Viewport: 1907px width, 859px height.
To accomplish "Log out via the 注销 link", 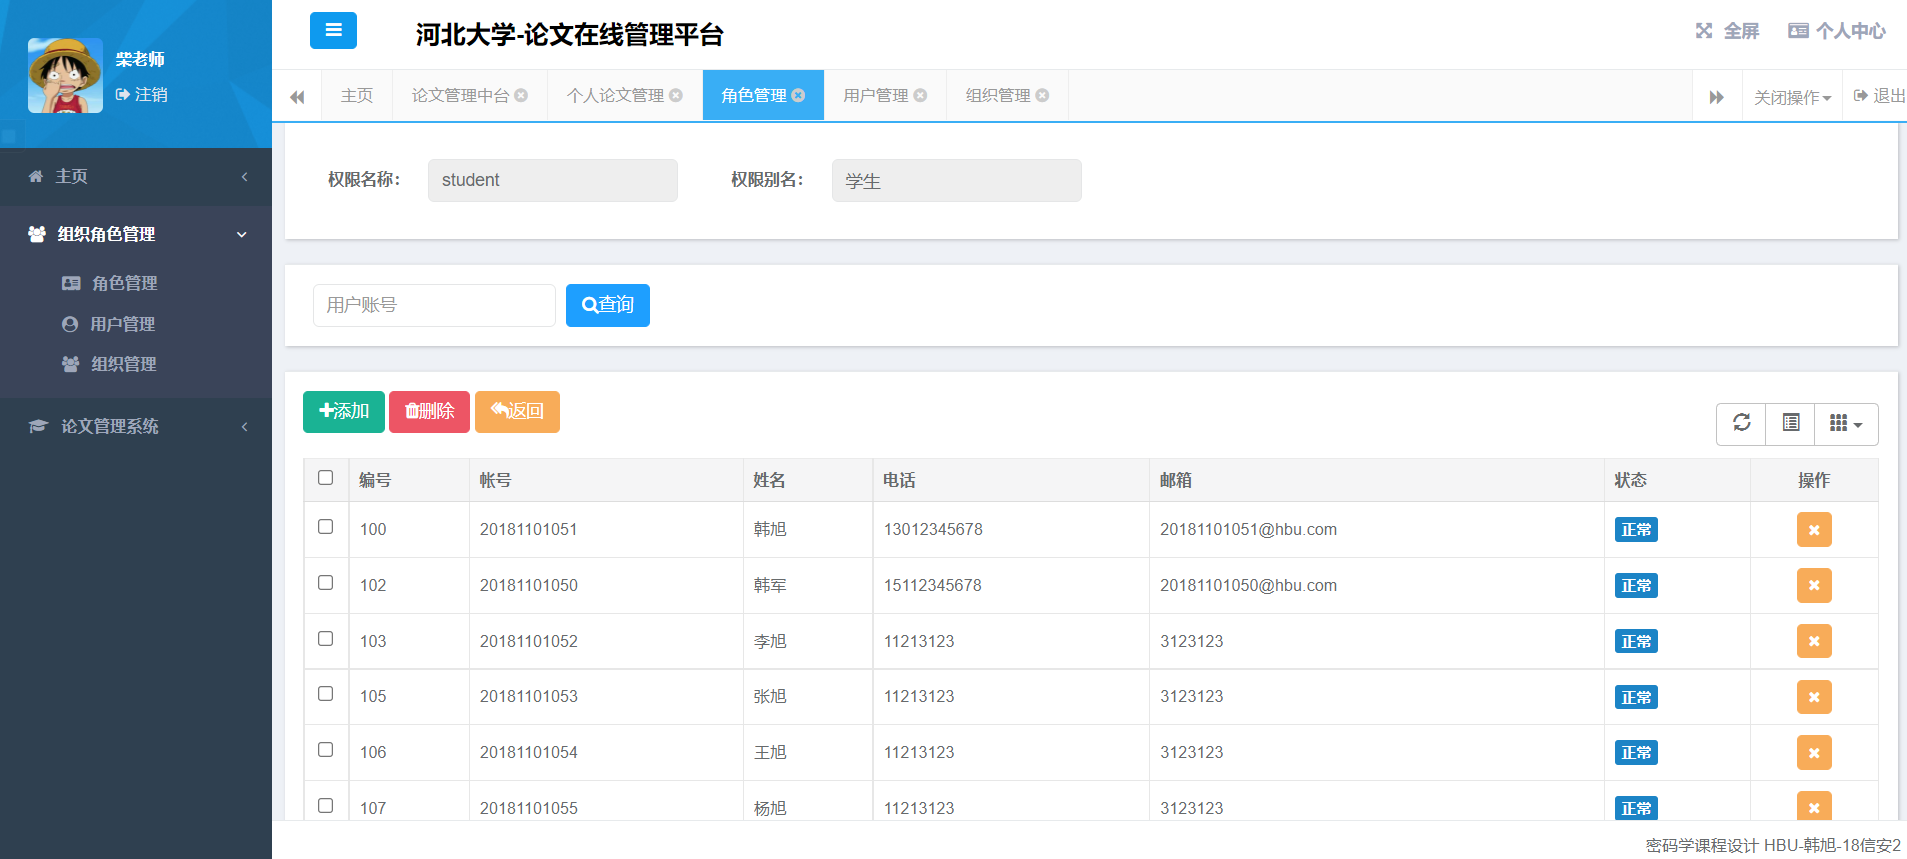I will coord(141,94).
